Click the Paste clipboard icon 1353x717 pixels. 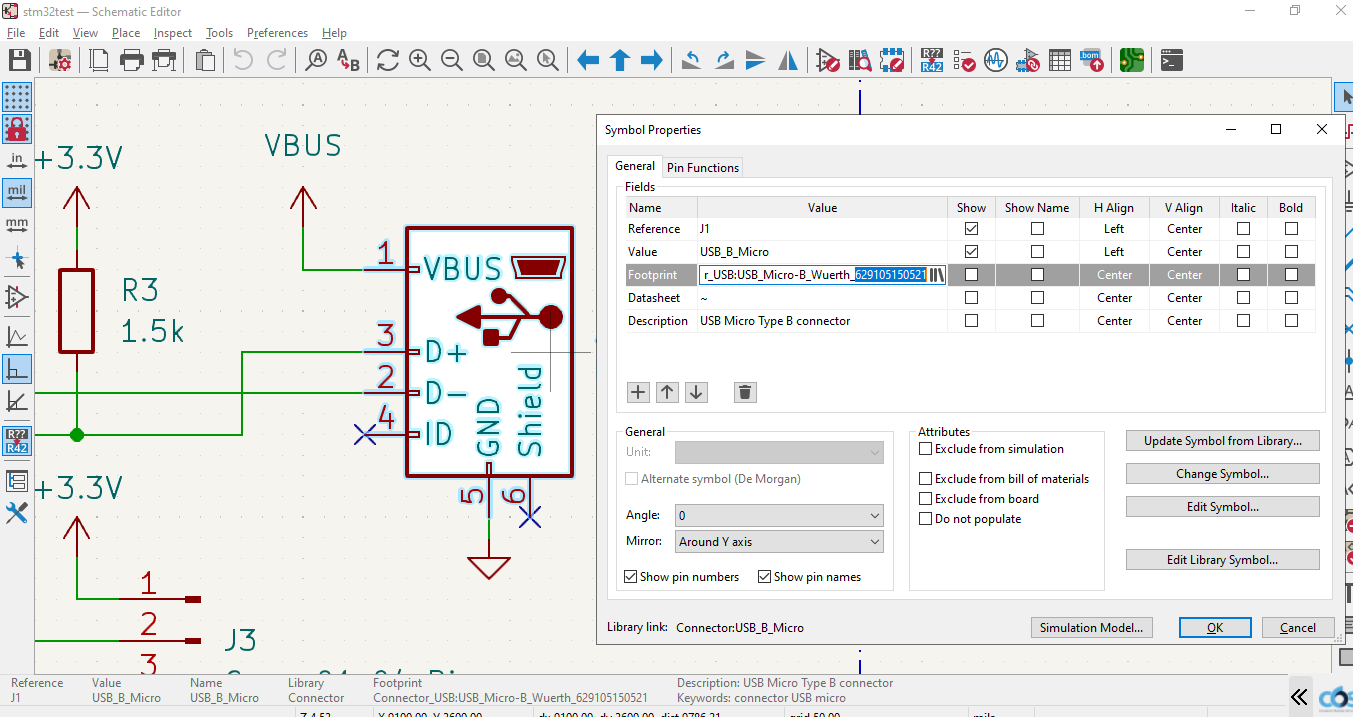point(205,60)
